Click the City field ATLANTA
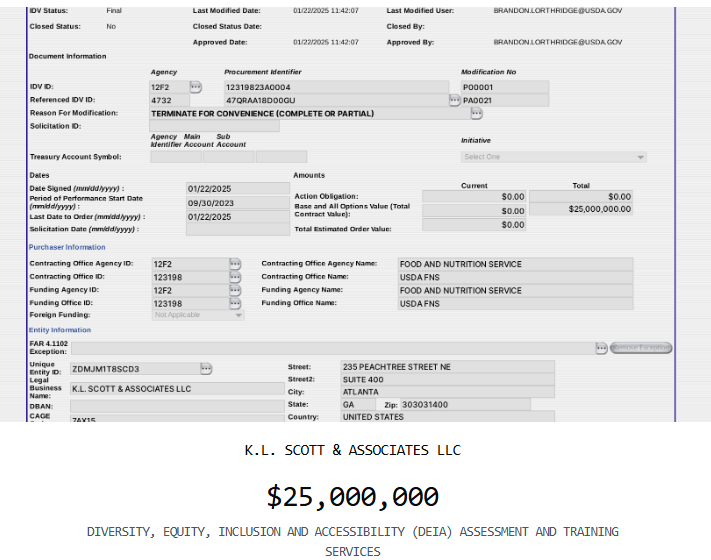Viewport: 711px width, 560px height. point(448,392)
